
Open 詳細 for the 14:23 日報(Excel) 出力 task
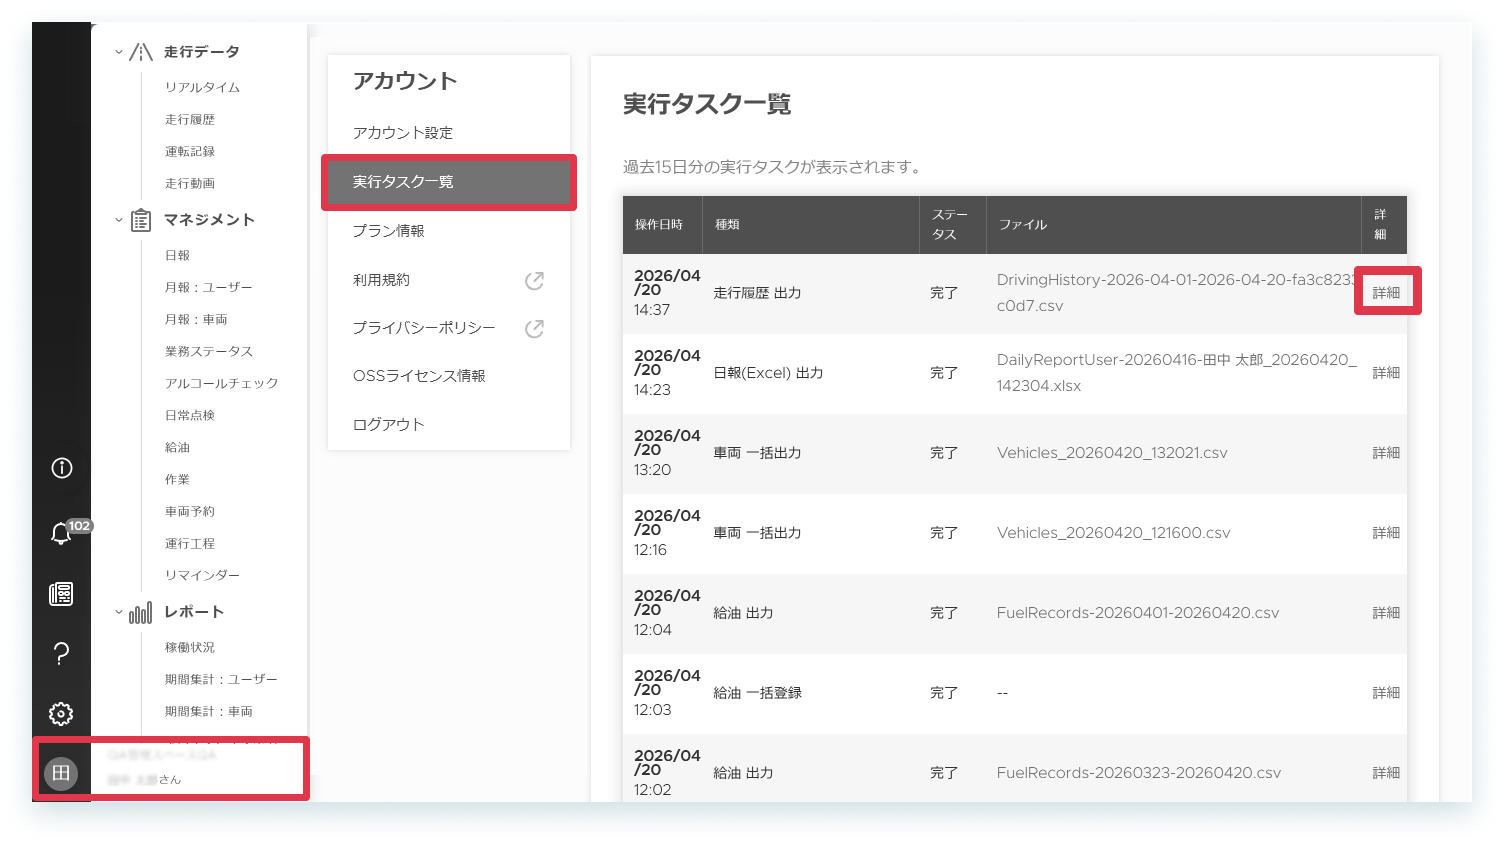click(1386, 373)
